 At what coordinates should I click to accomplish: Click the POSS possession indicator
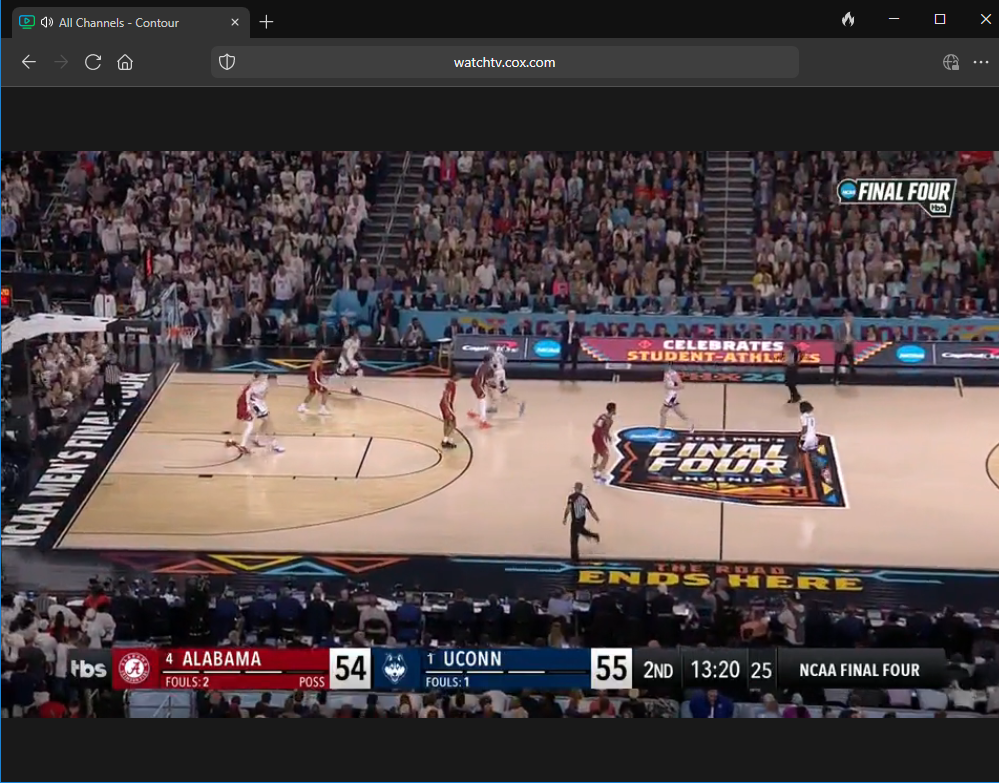coord(312,682)
